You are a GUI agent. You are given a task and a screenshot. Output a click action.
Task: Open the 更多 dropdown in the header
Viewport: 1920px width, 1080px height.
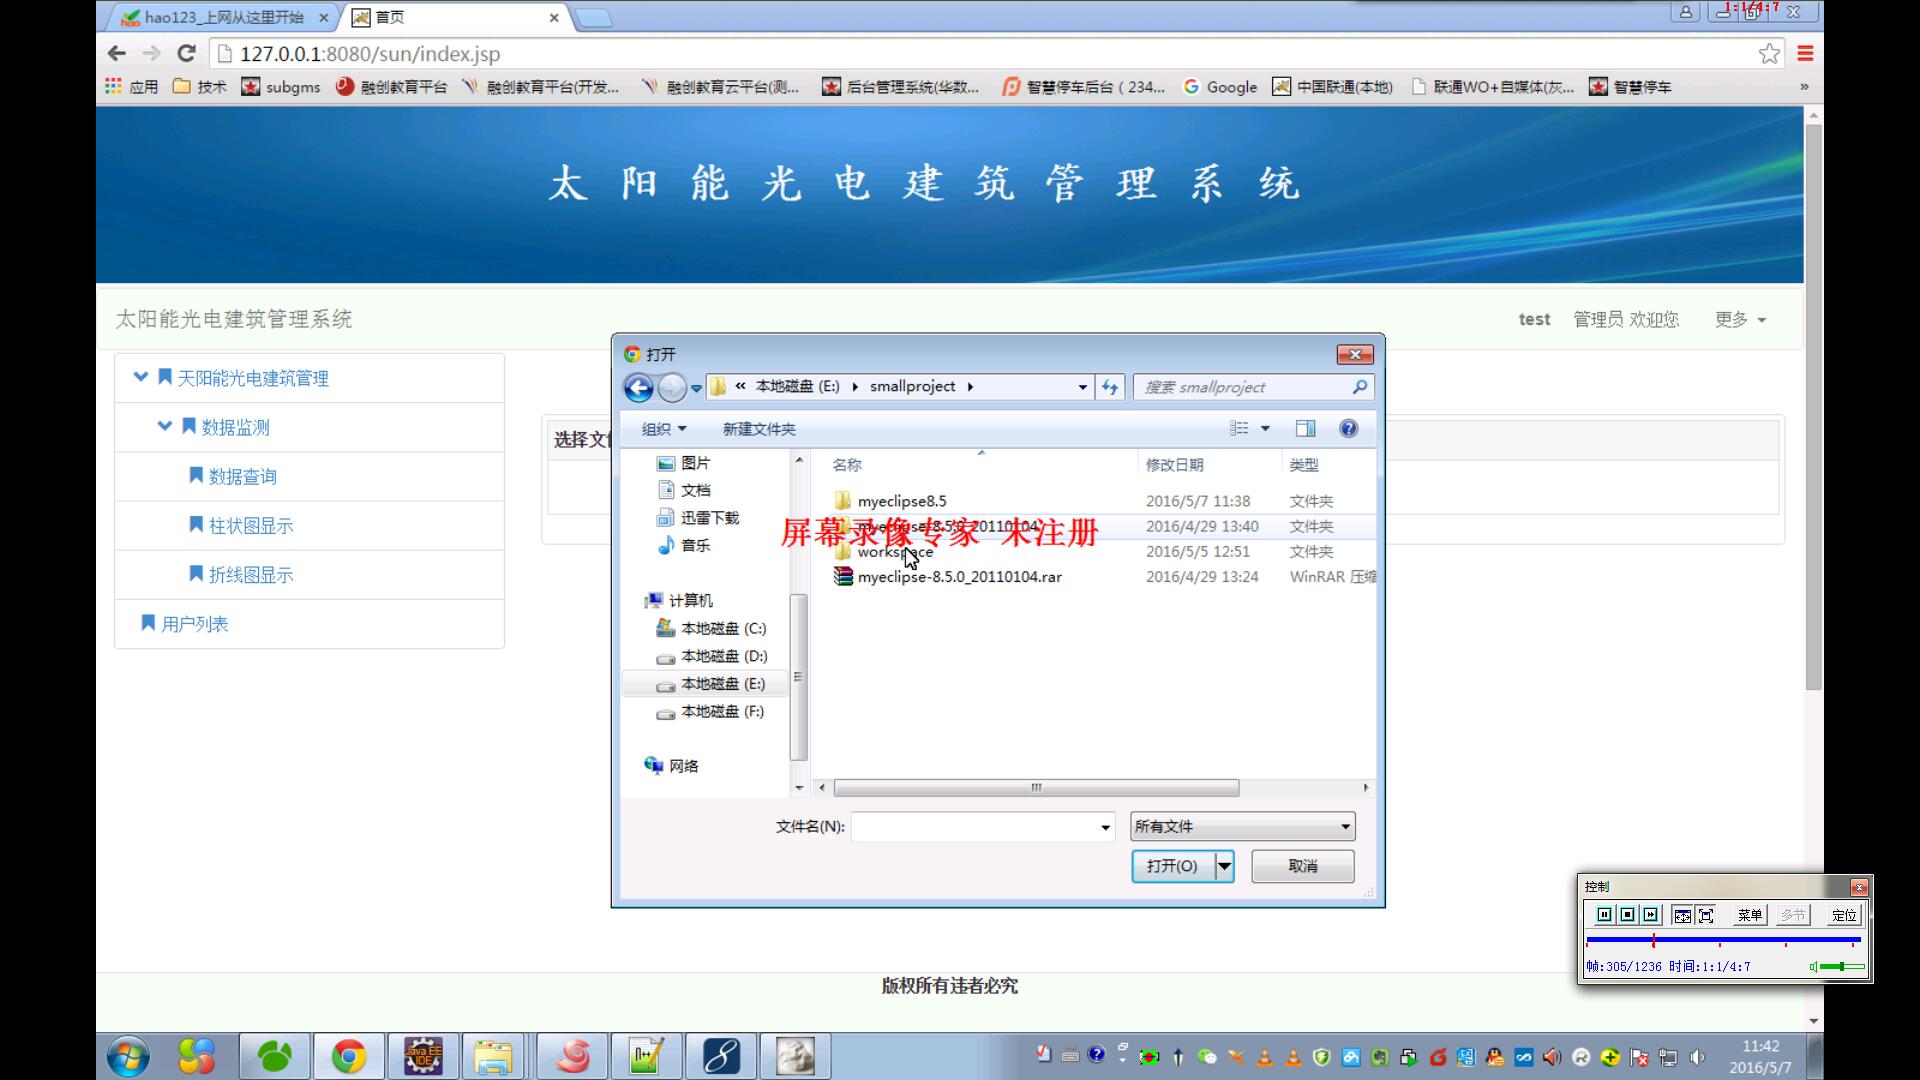(x=1741, y=319)
